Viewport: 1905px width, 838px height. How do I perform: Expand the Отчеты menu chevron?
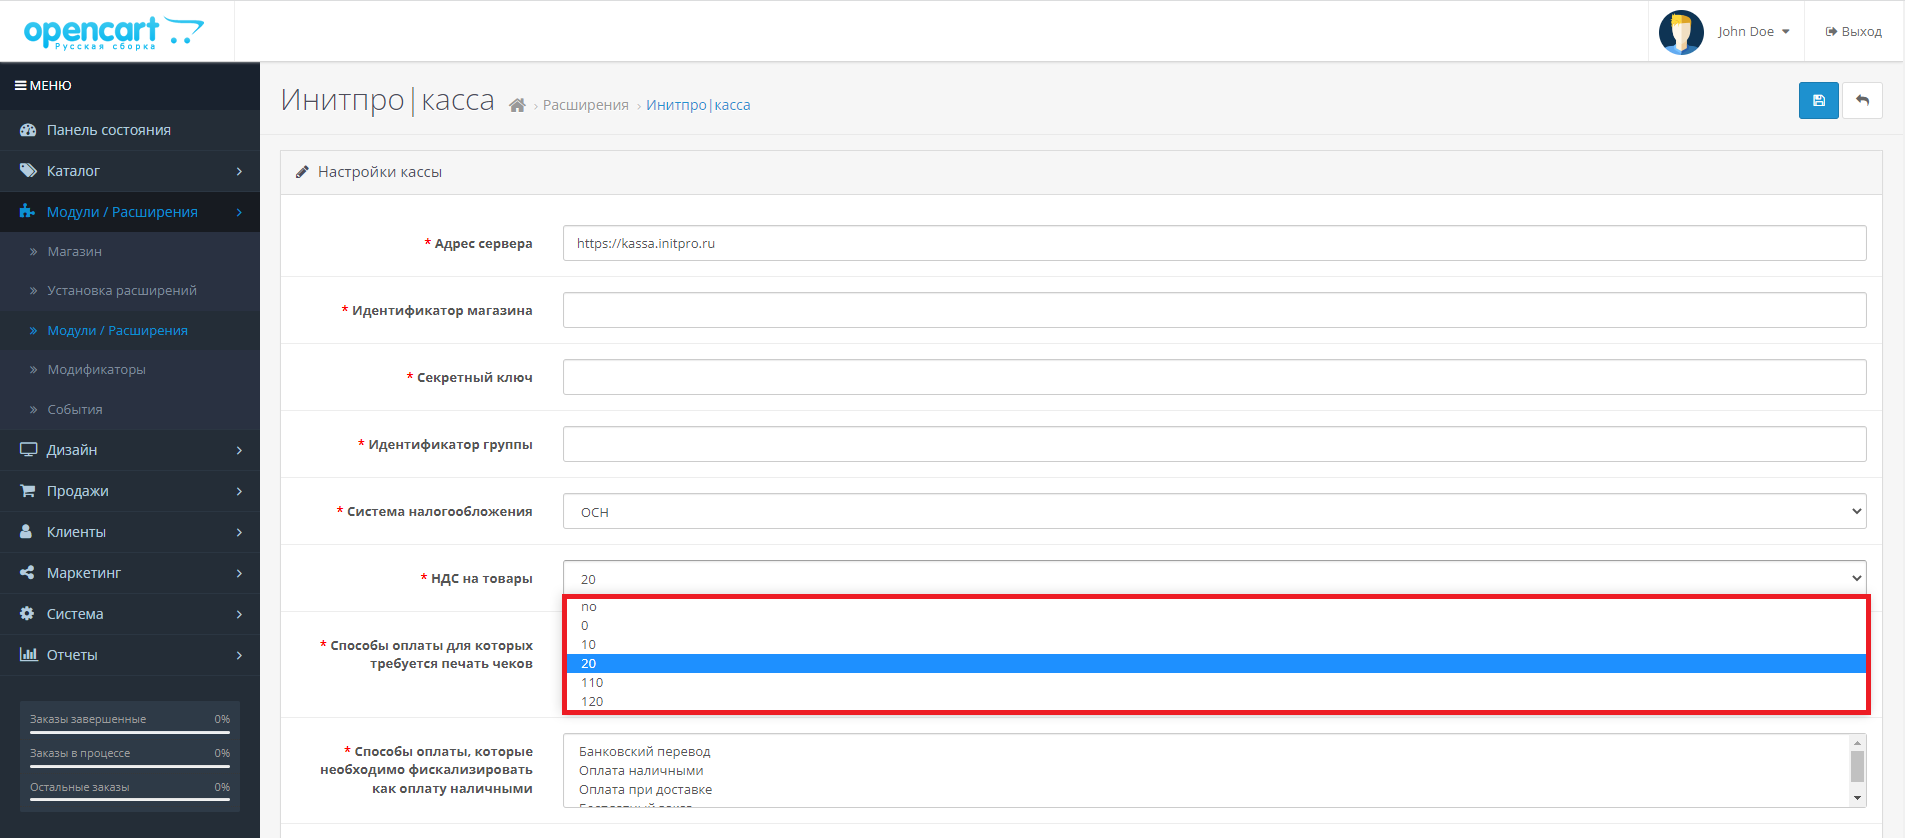239,655
